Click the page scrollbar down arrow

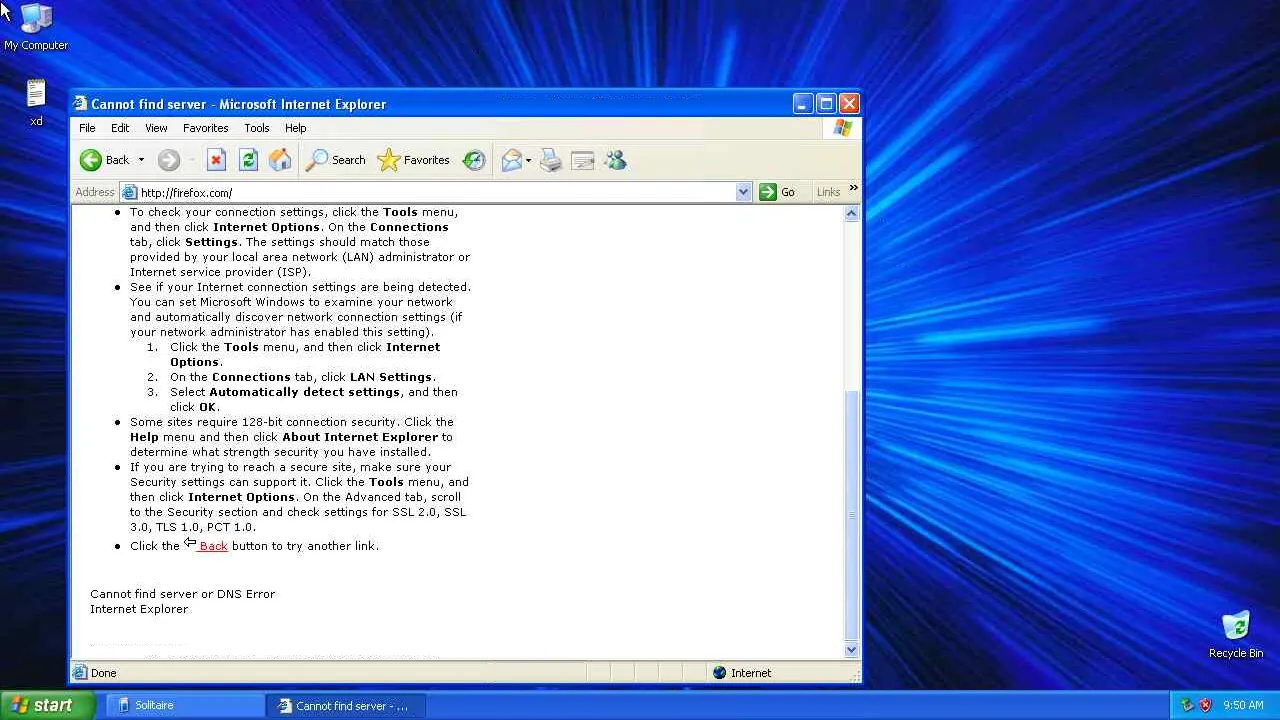[x=852, y=650]
